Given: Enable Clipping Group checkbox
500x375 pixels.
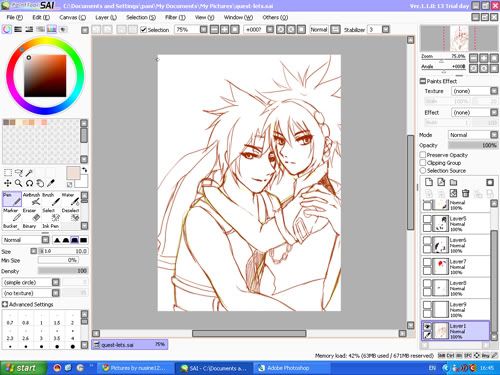Looking at the screenshot, I should click(x=423, y=163).
